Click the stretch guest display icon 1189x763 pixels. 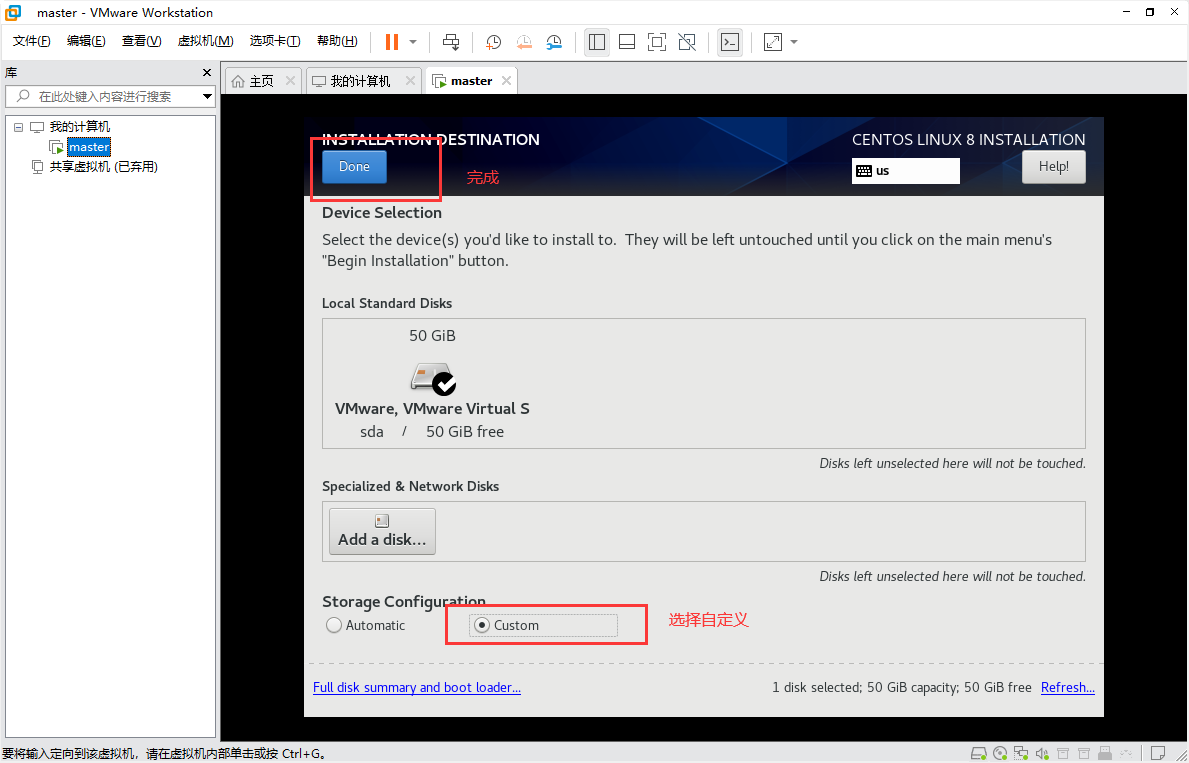point(773,42)
